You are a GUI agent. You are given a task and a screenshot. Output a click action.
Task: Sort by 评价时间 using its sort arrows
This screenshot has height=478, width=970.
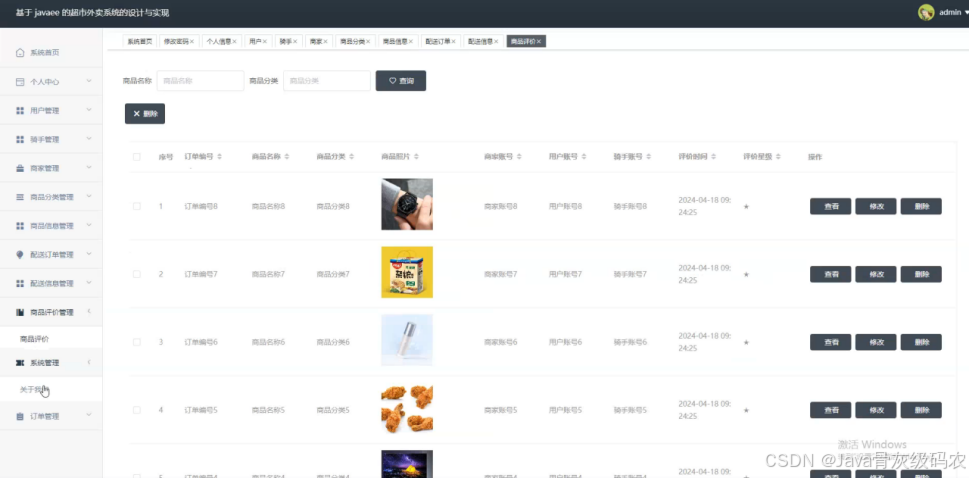713,157
